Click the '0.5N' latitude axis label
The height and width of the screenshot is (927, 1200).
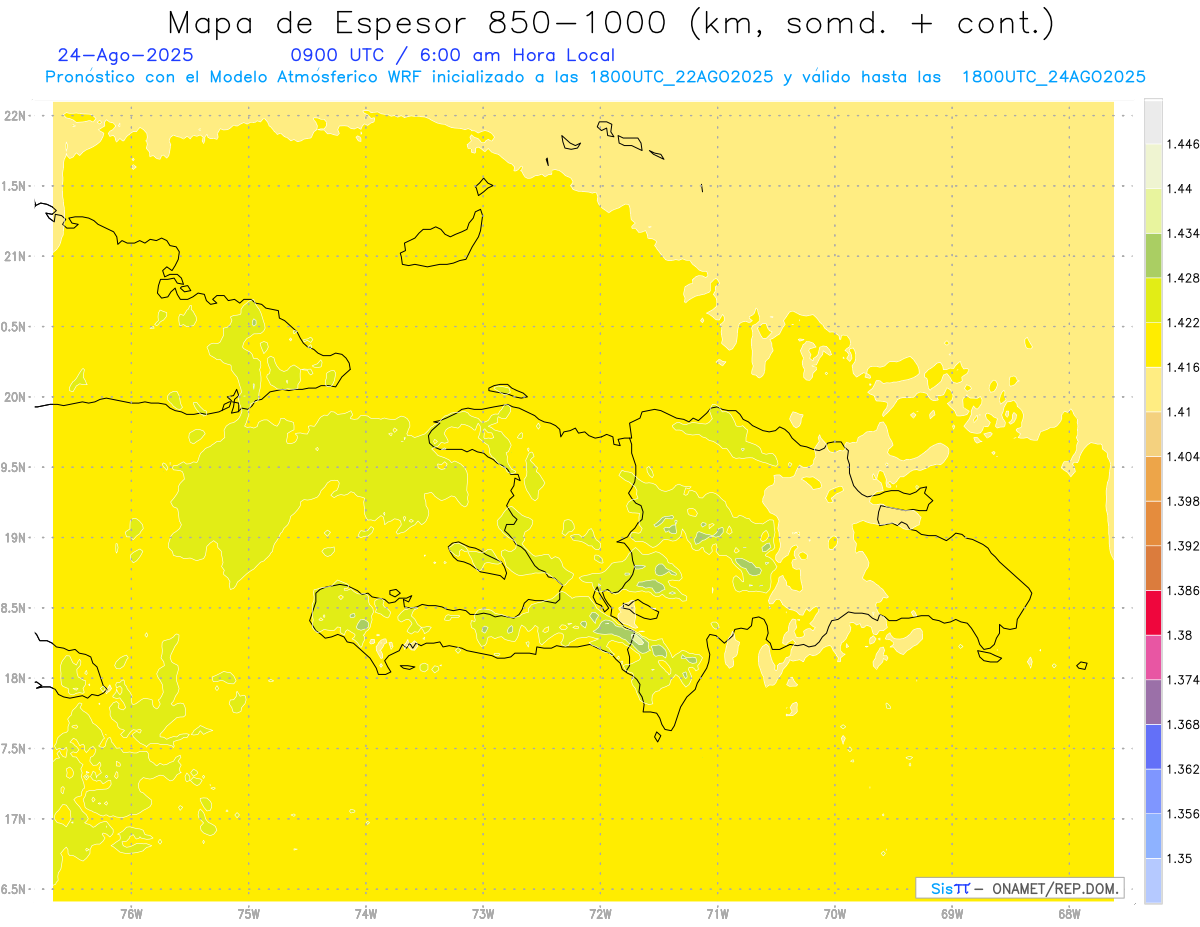(x=15, y=327)
